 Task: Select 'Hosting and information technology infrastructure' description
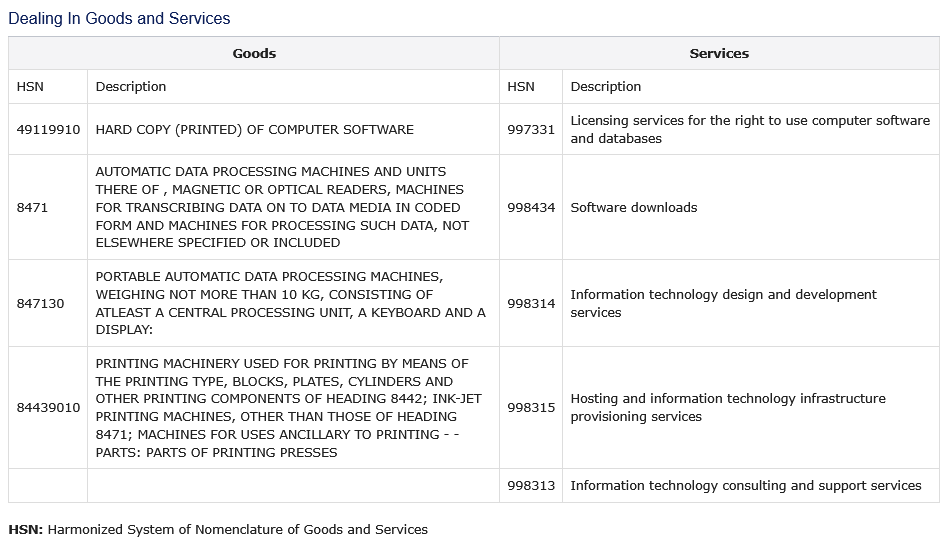[727, 408]
